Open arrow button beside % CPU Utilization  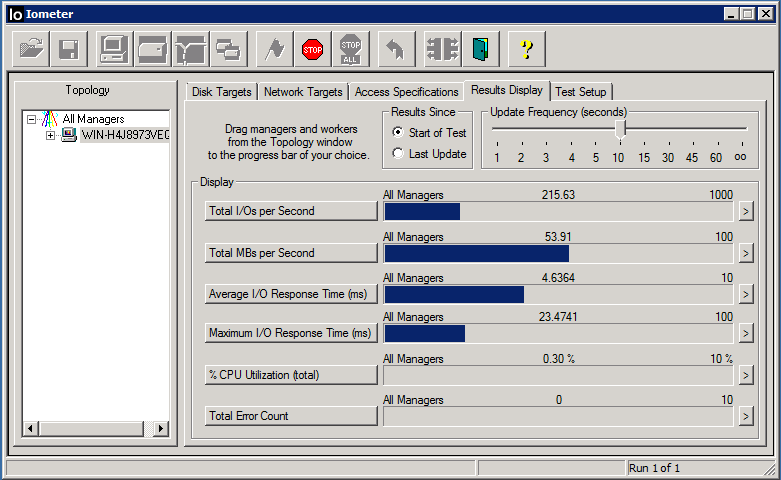tap(745, 375)
